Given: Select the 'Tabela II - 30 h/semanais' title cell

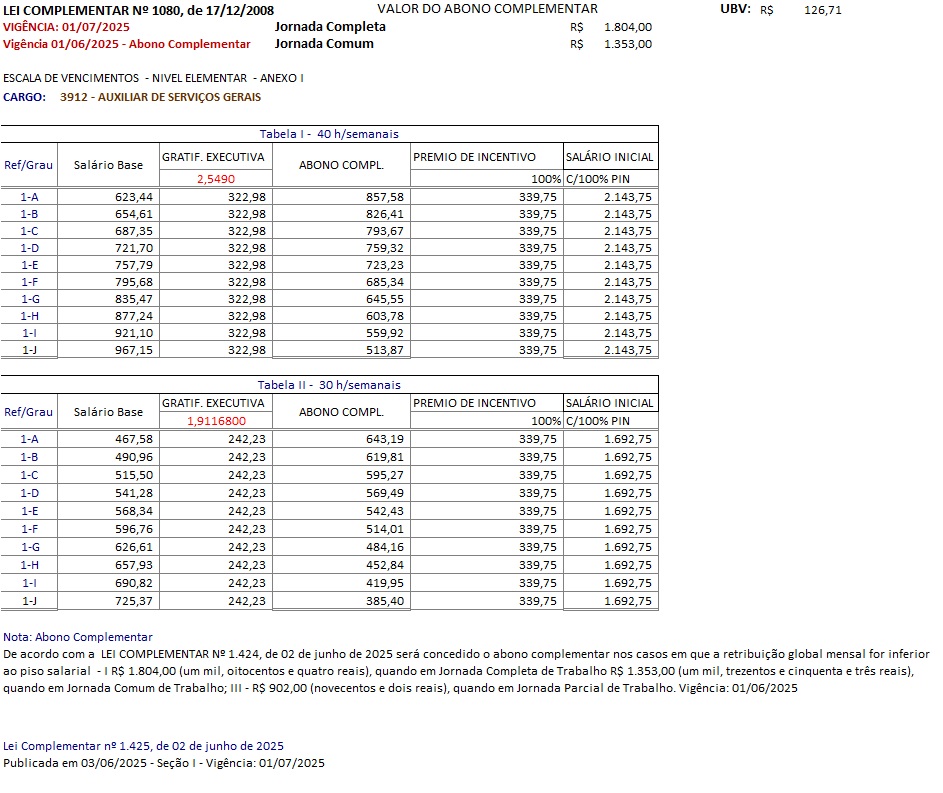Looking at the screenshot, I should tap(329, 385).
